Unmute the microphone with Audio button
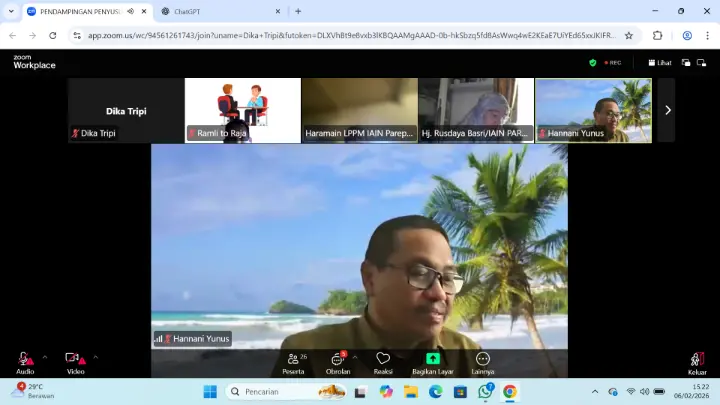This screenshot has width=720, height=405. click(24, 360)
